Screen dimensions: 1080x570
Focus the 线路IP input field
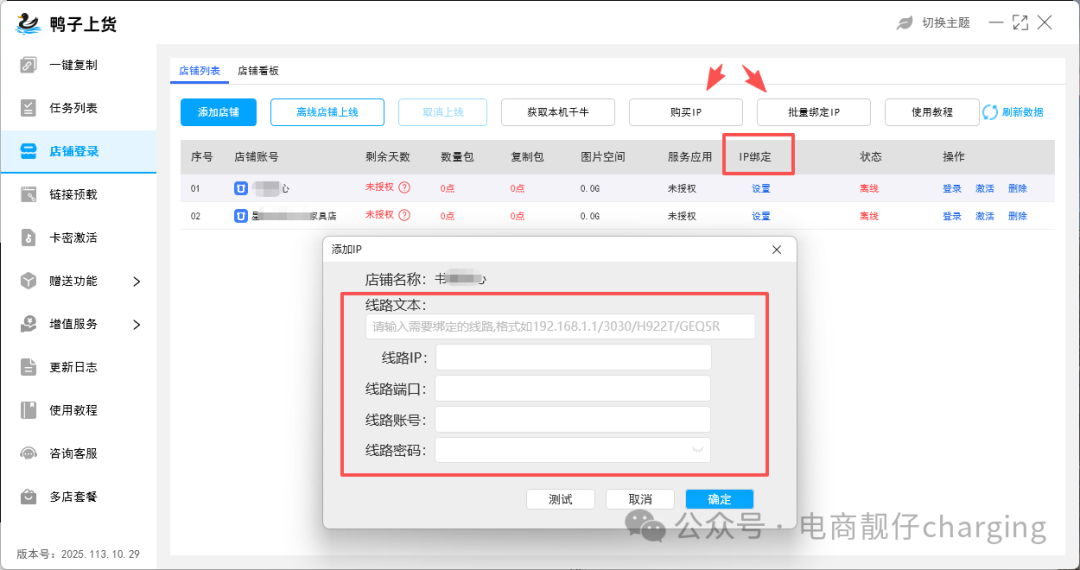(573, 358)
